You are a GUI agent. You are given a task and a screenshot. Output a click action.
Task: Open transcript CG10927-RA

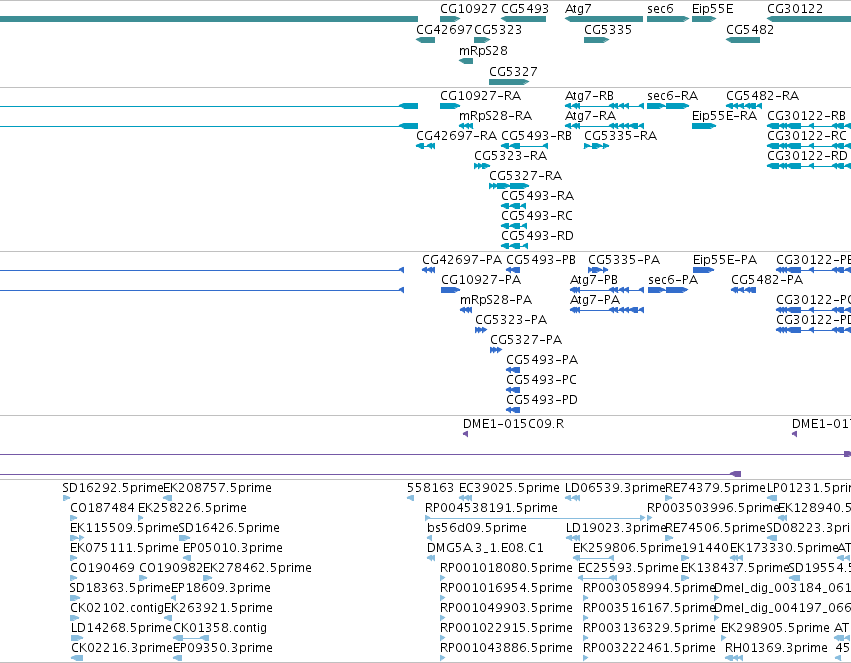point(480,96)
